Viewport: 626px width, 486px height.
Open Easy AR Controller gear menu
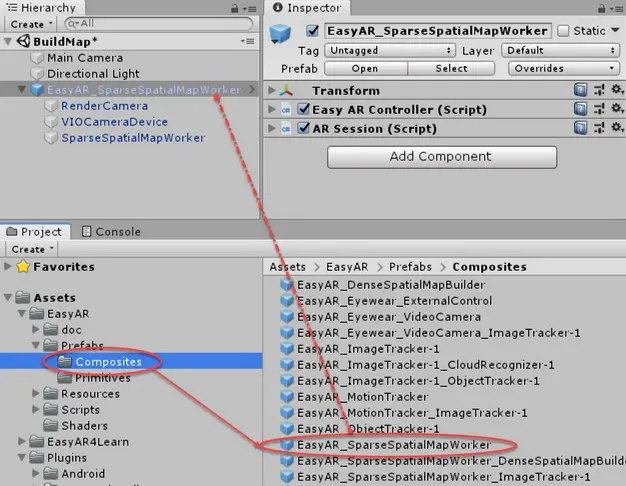(617, 108)
